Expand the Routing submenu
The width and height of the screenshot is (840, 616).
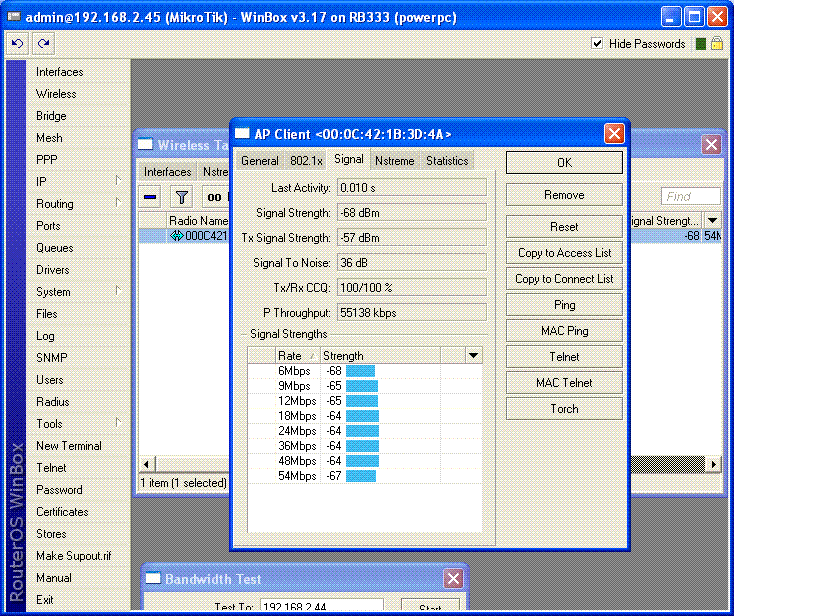click(118, 202)
